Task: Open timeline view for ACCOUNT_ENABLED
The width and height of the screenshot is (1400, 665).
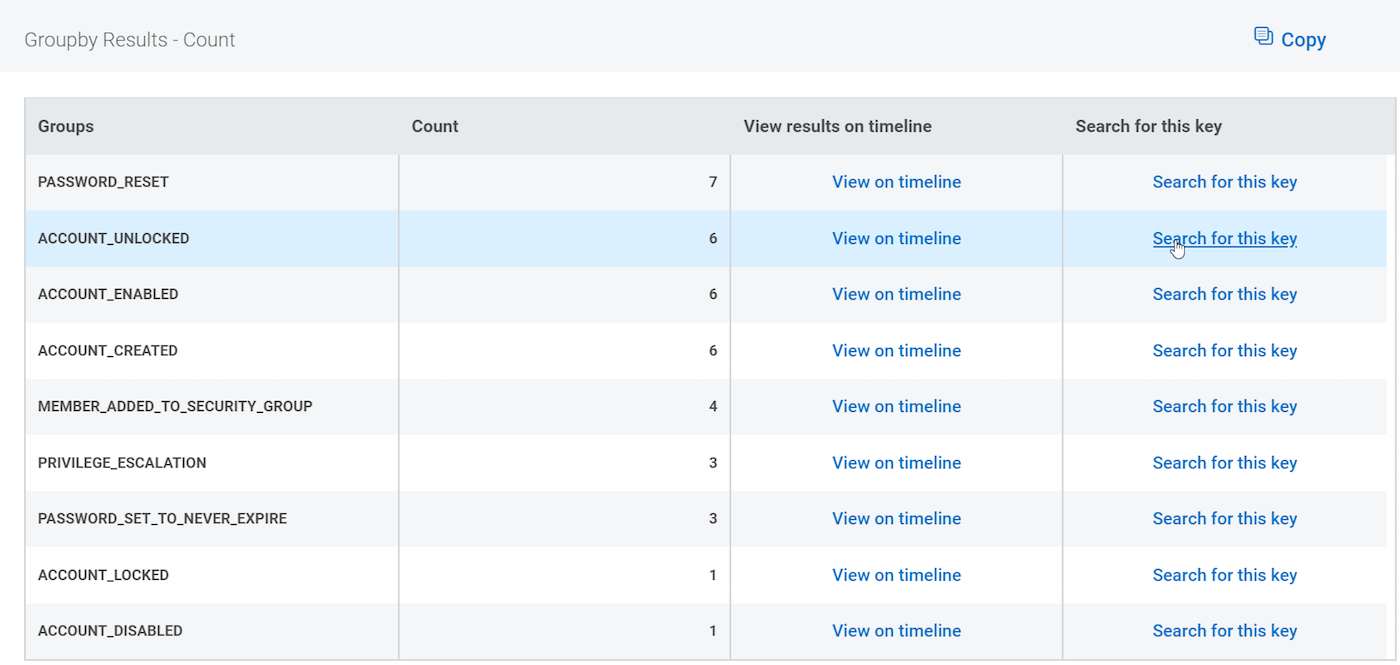Action: 896,294
